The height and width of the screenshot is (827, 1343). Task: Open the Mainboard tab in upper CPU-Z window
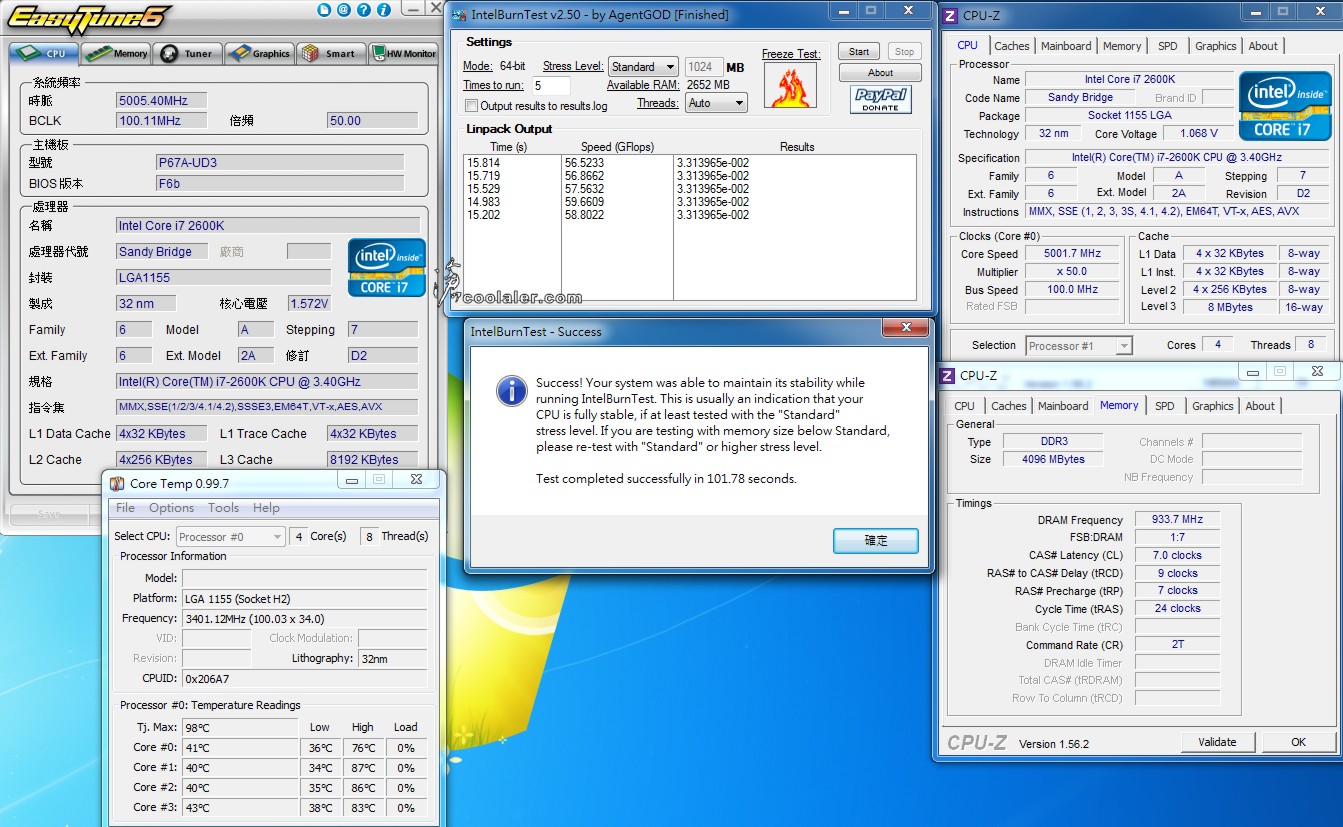tap(1066, 46)
